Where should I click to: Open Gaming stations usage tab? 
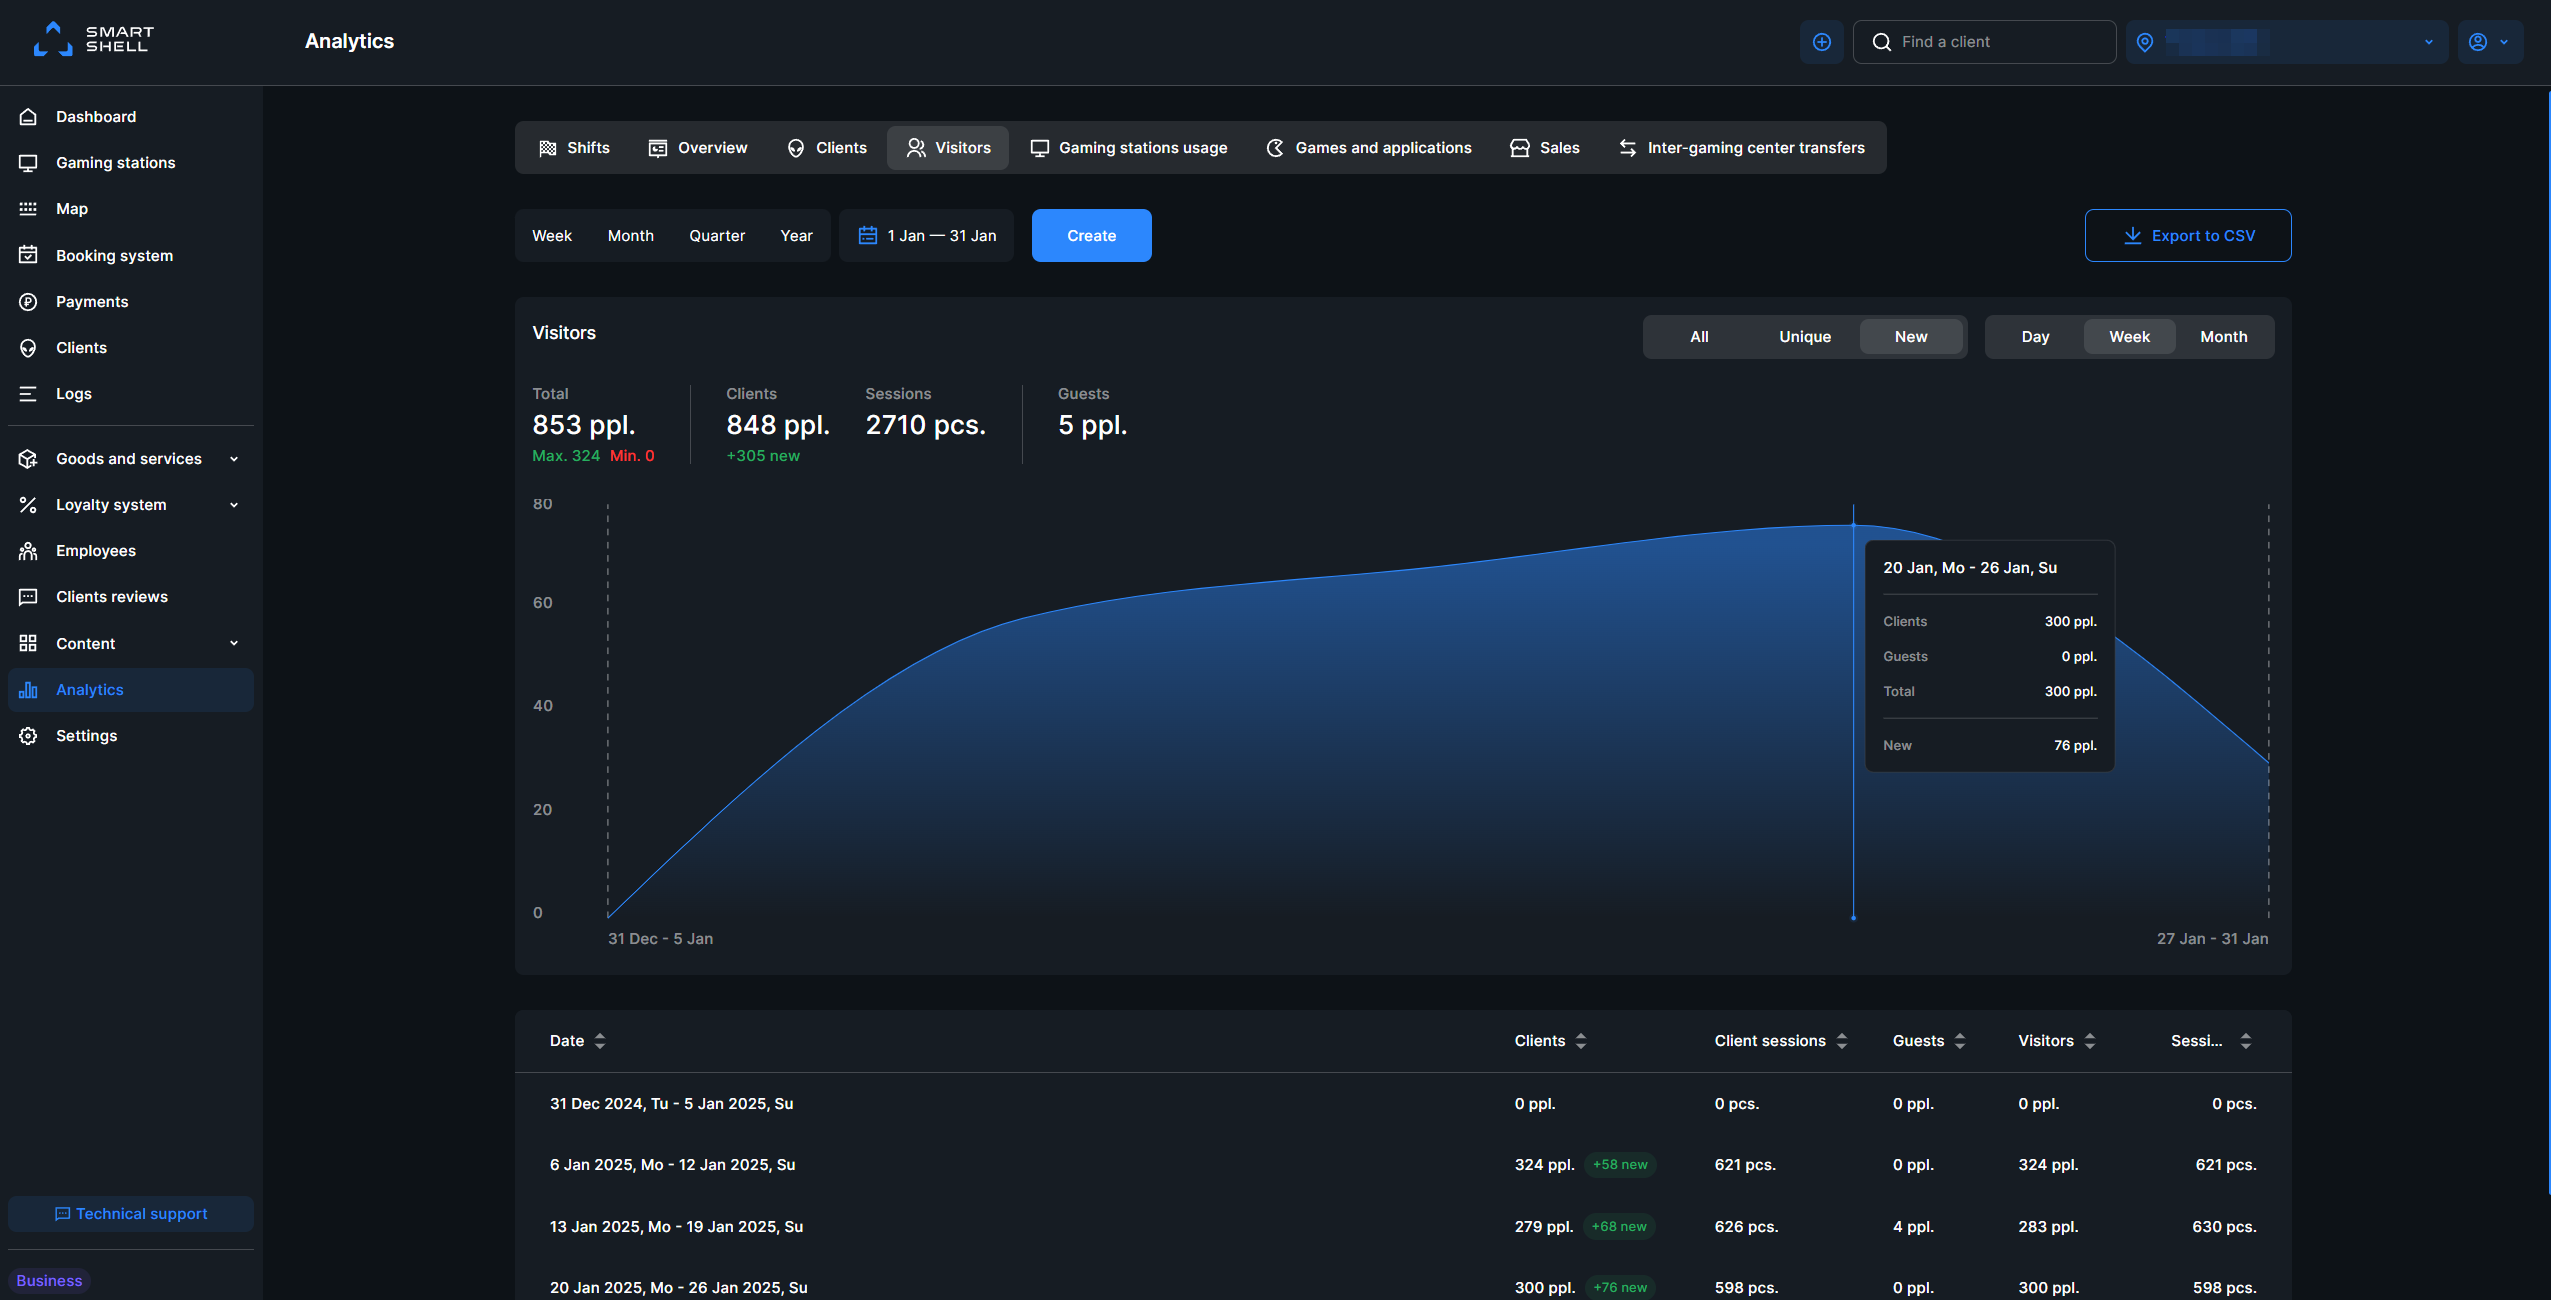coord(1129,148)
